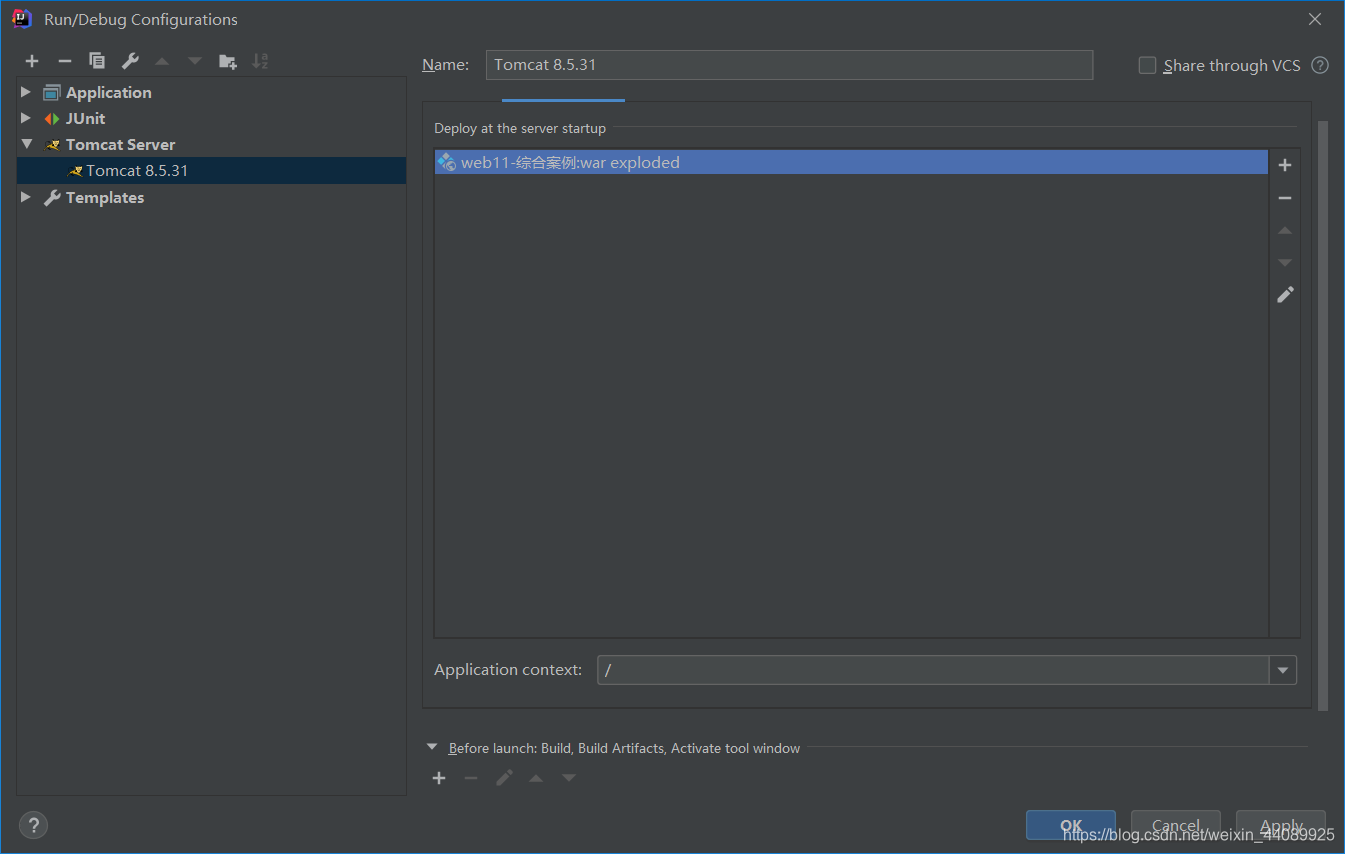Expand the Templates tree node
The image size is (1345, 854).
coord(26,197)
